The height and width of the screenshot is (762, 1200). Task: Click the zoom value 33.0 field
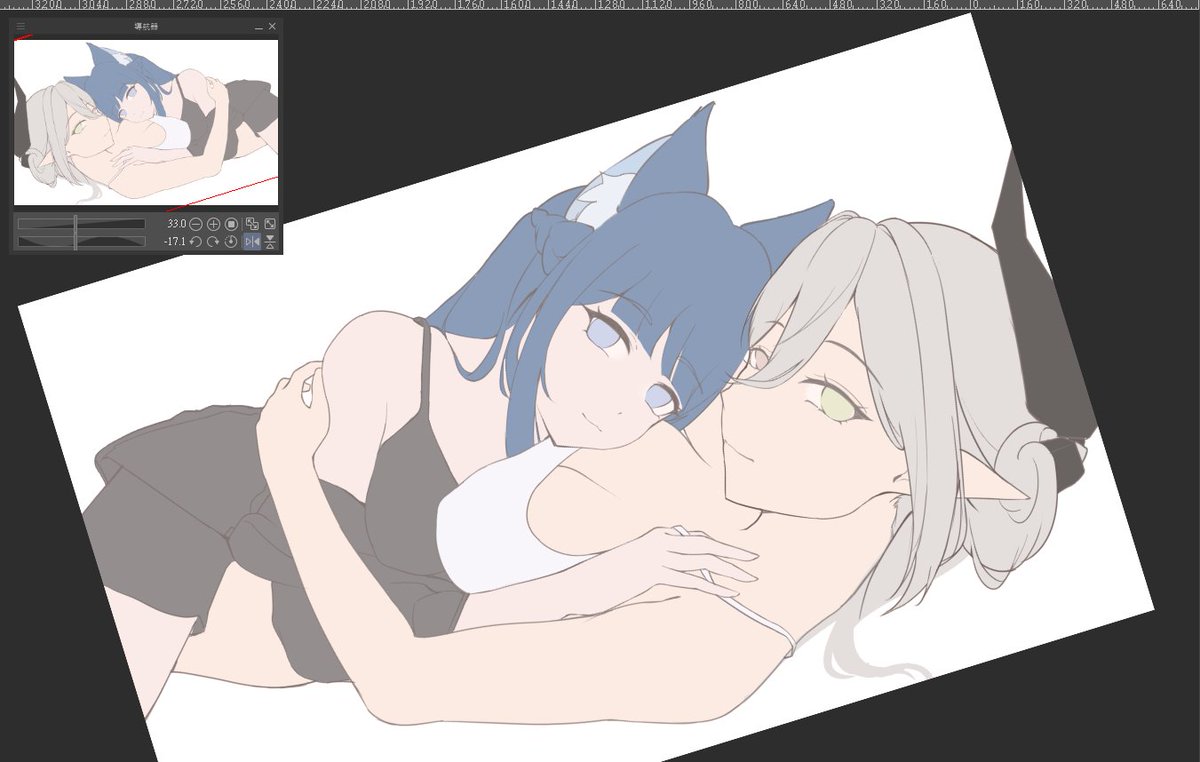pos(176,224)
